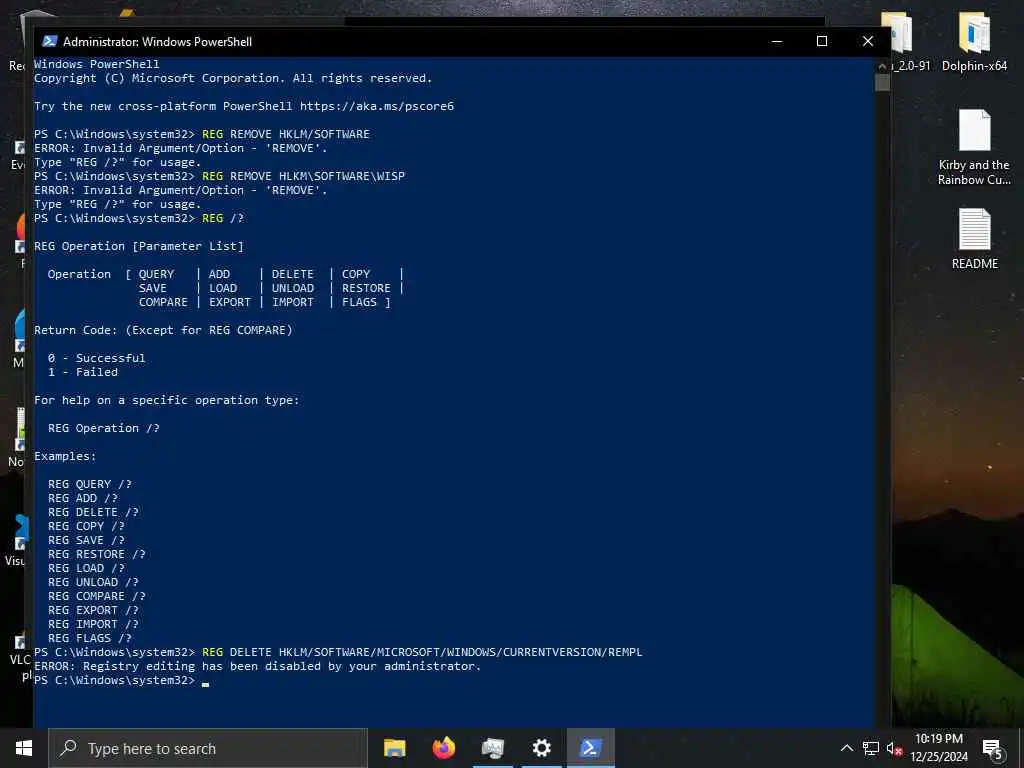Click the Copyright (C) Microsoft Corporation line
Screen dimensions: 1024x768
[x=233, y=78]
